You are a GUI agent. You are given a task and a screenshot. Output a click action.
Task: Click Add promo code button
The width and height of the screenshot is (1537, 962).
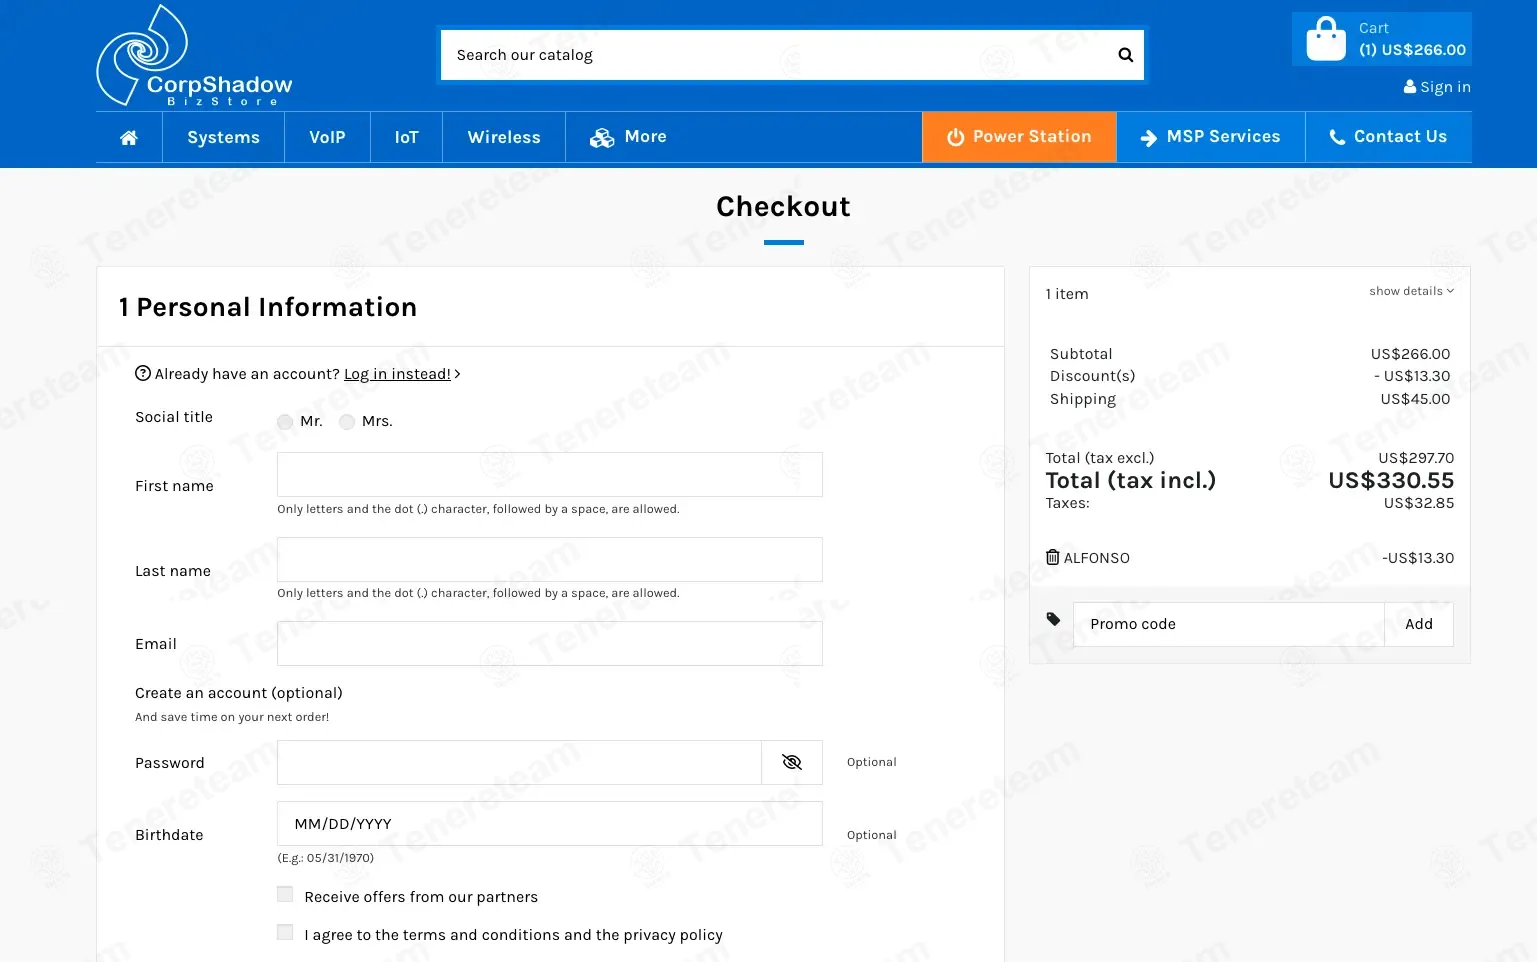[x=1419, y=624]
